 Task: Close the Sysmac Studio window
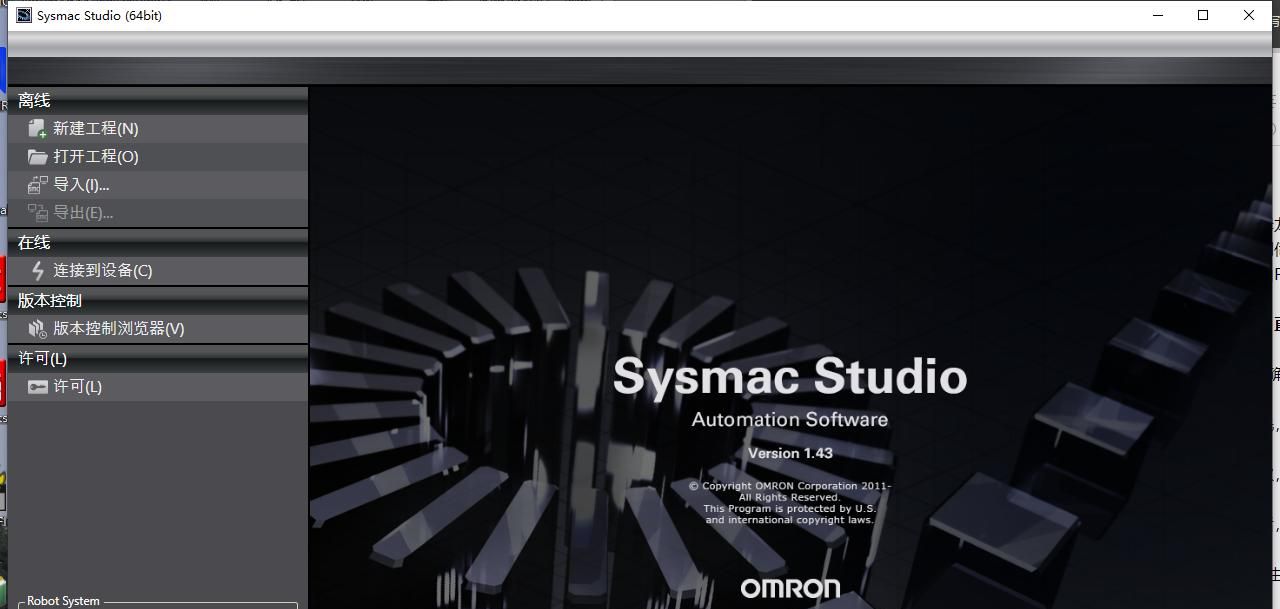point(1249,15)
